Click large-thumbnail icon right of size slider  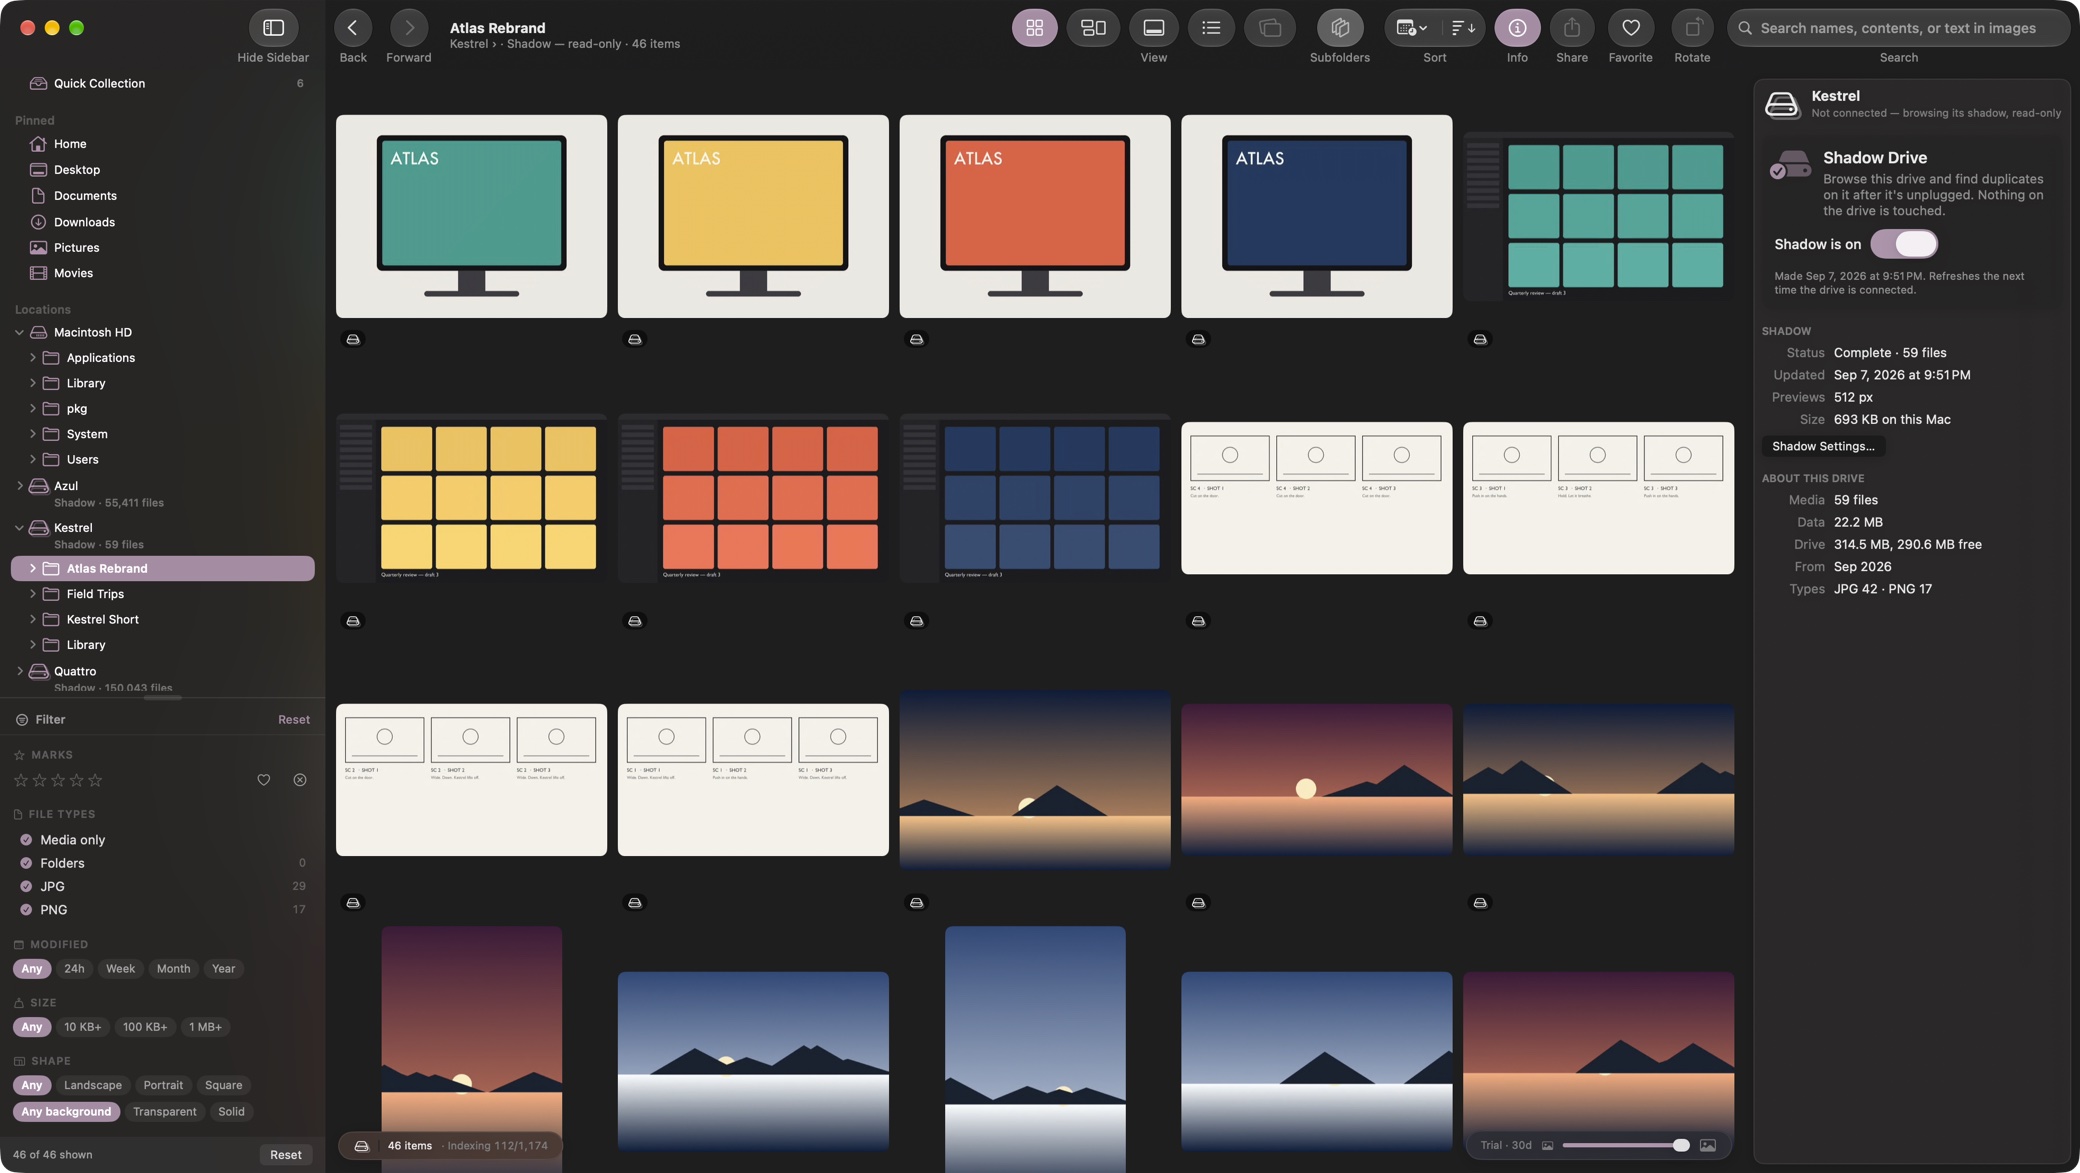[1707, 1146]
